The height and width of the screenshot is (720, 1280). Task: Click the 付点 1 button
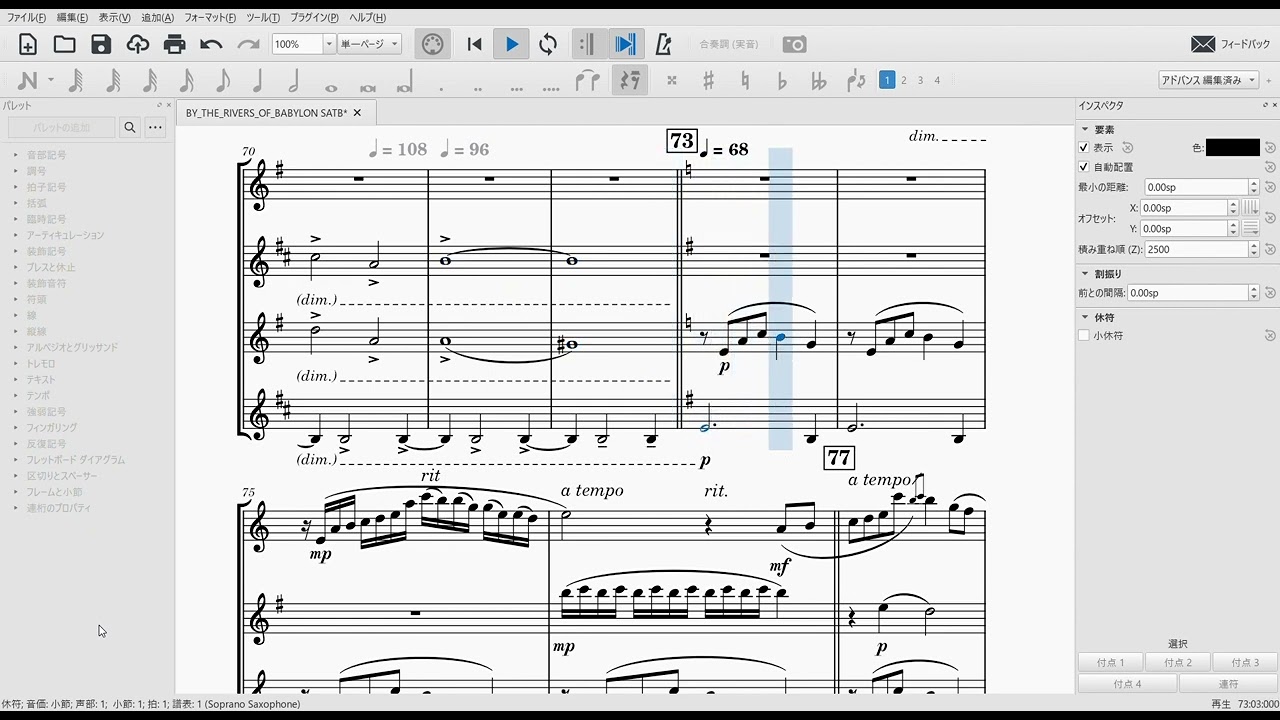point(1110,663)
